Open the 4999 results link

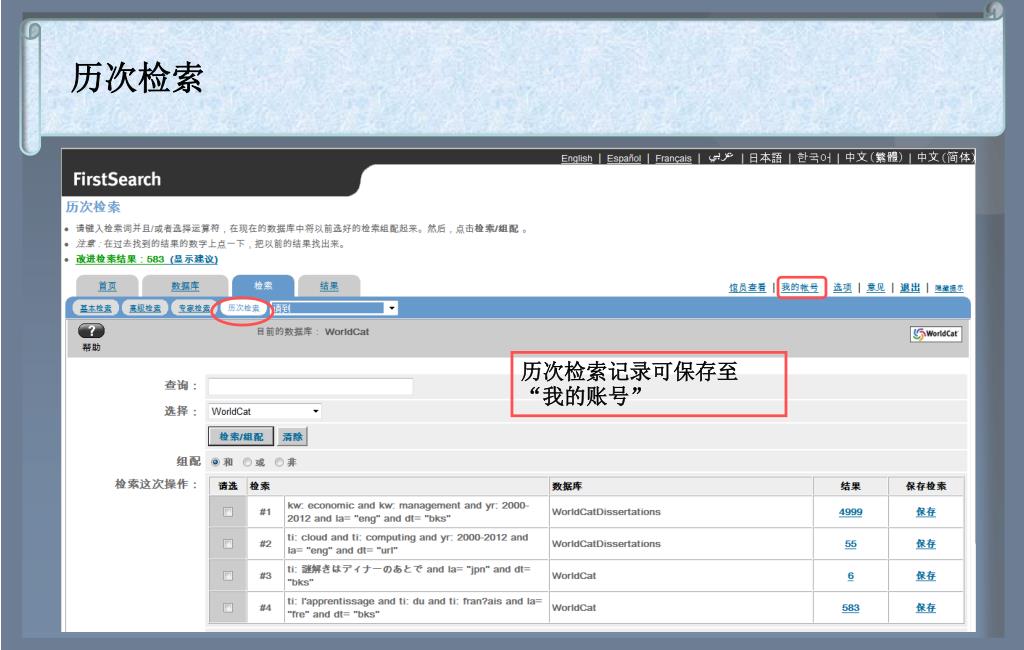point(850,512)
